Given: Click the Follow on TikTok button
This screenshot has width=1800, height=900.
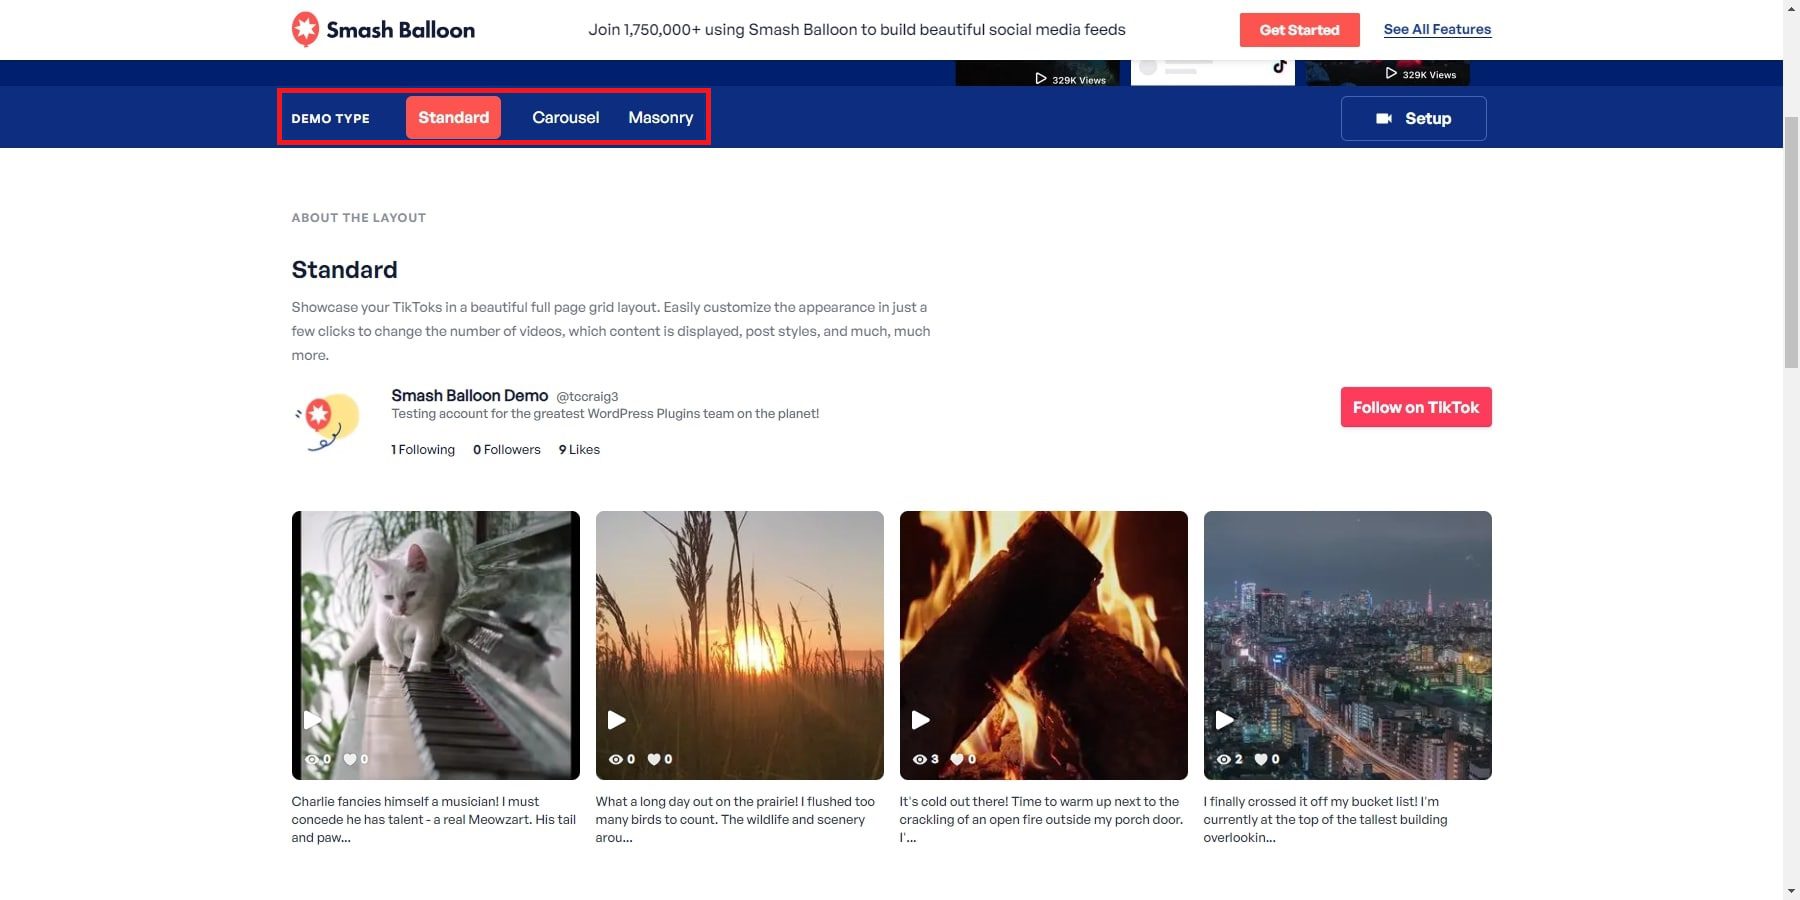Looking at the screenshot, I should coord(1416,407).
